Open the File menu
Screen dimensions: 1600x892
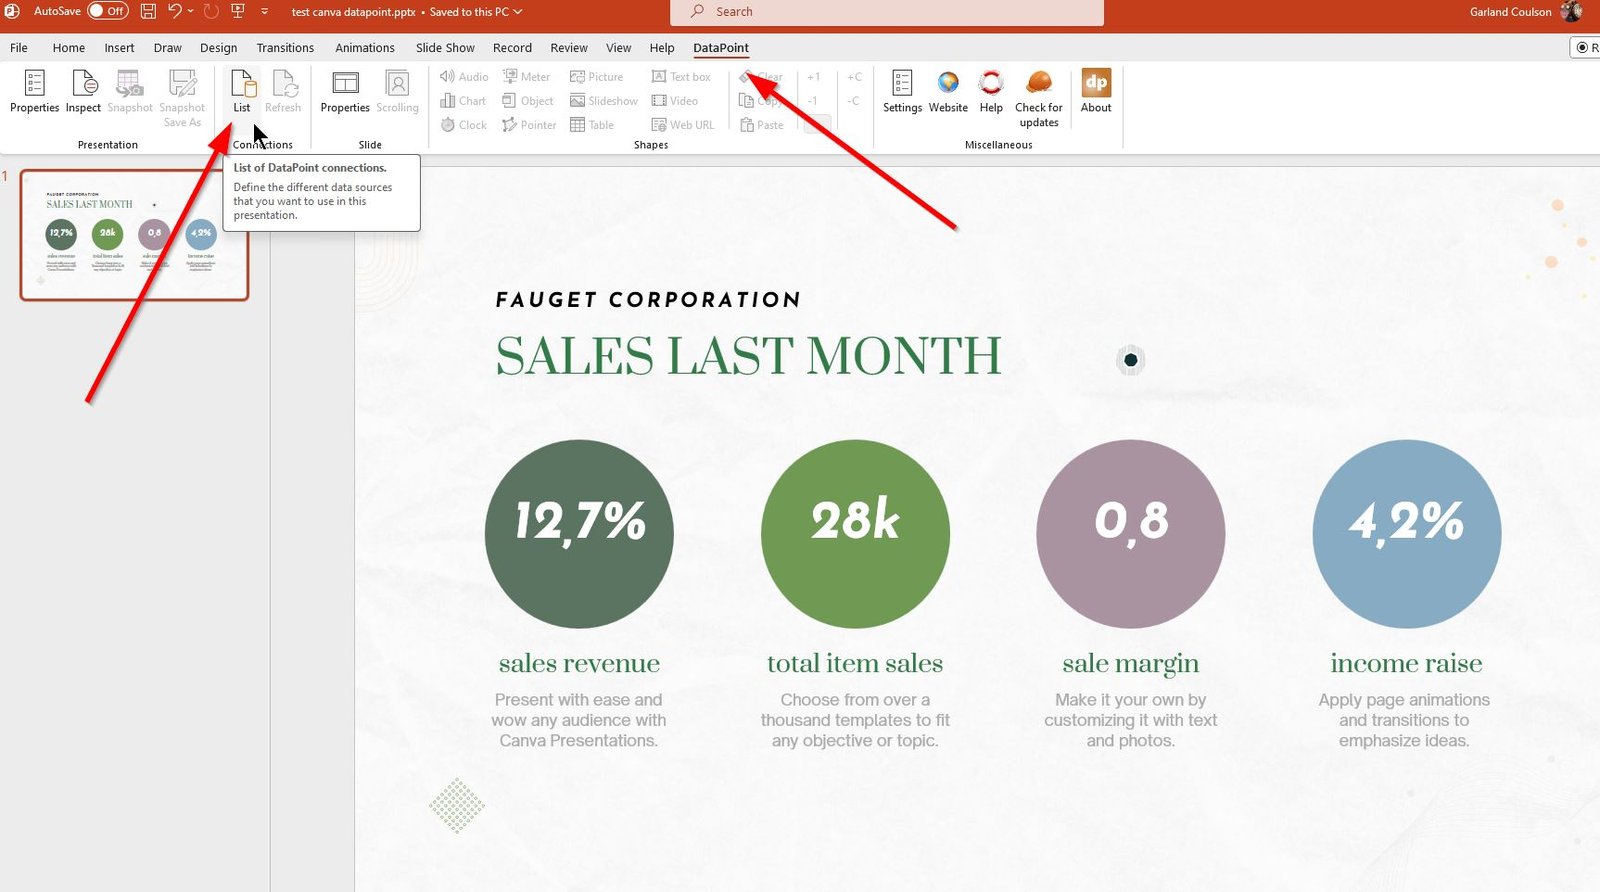pyautogui.click(x=19, y=48)
